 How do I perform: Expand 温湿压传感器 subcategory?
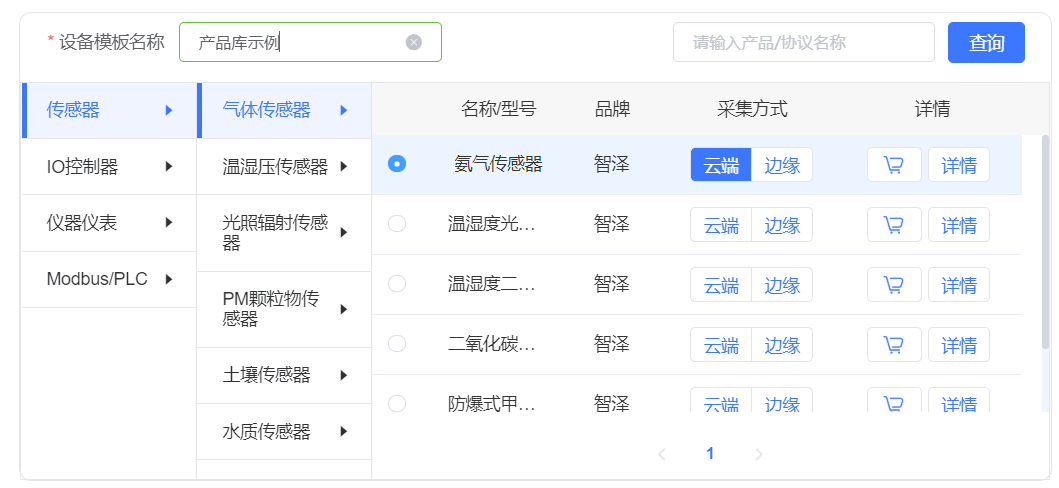point(284,167)
